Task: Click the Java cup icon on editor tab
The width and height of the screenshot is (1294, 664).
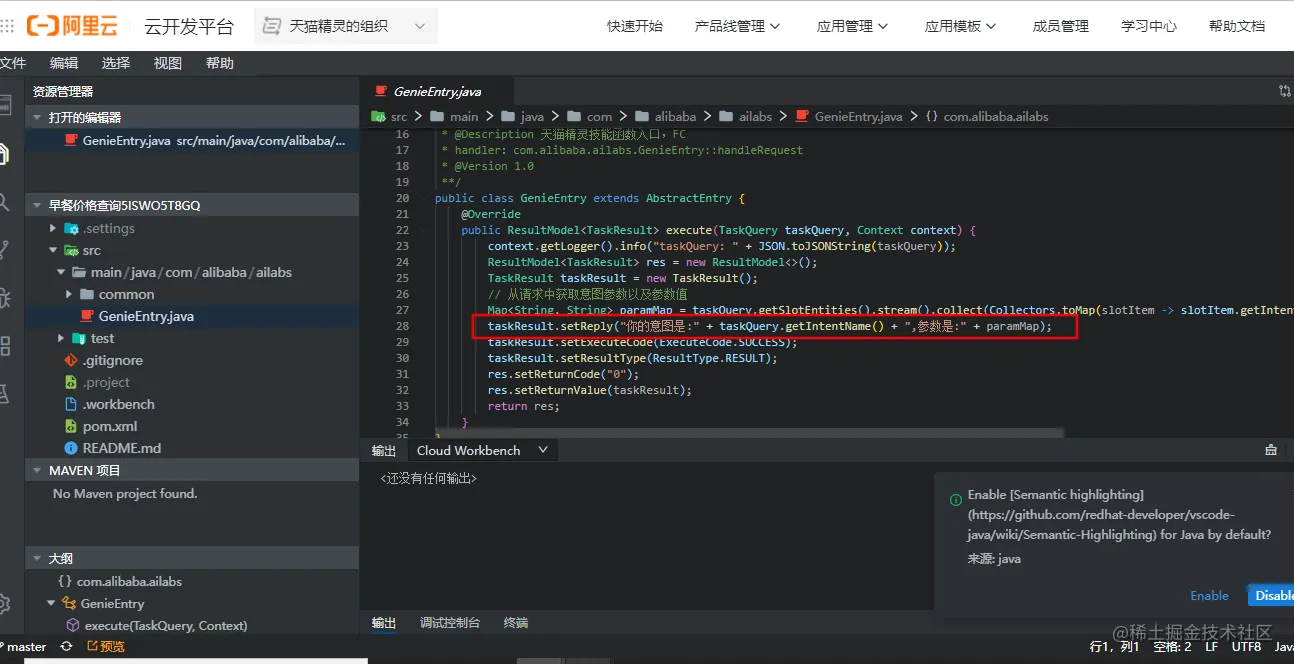Action: (x=380, y=91)
